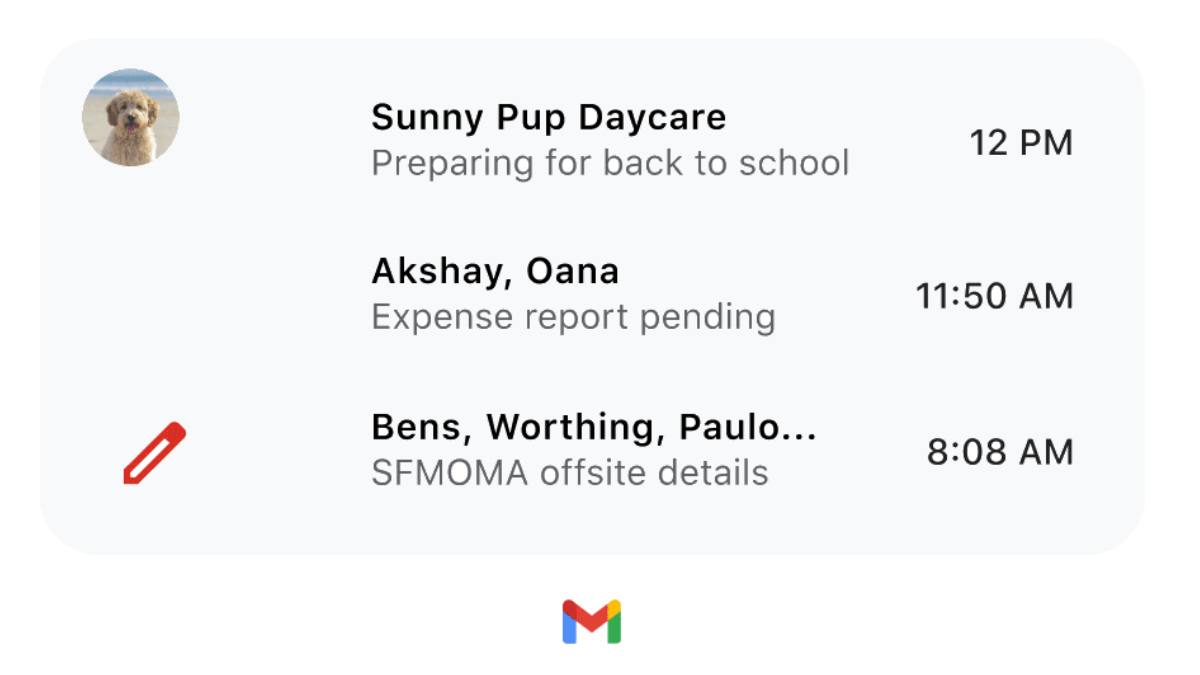
Task: Click the Preparing for back to school subject line
Action: tap(610, 162)
